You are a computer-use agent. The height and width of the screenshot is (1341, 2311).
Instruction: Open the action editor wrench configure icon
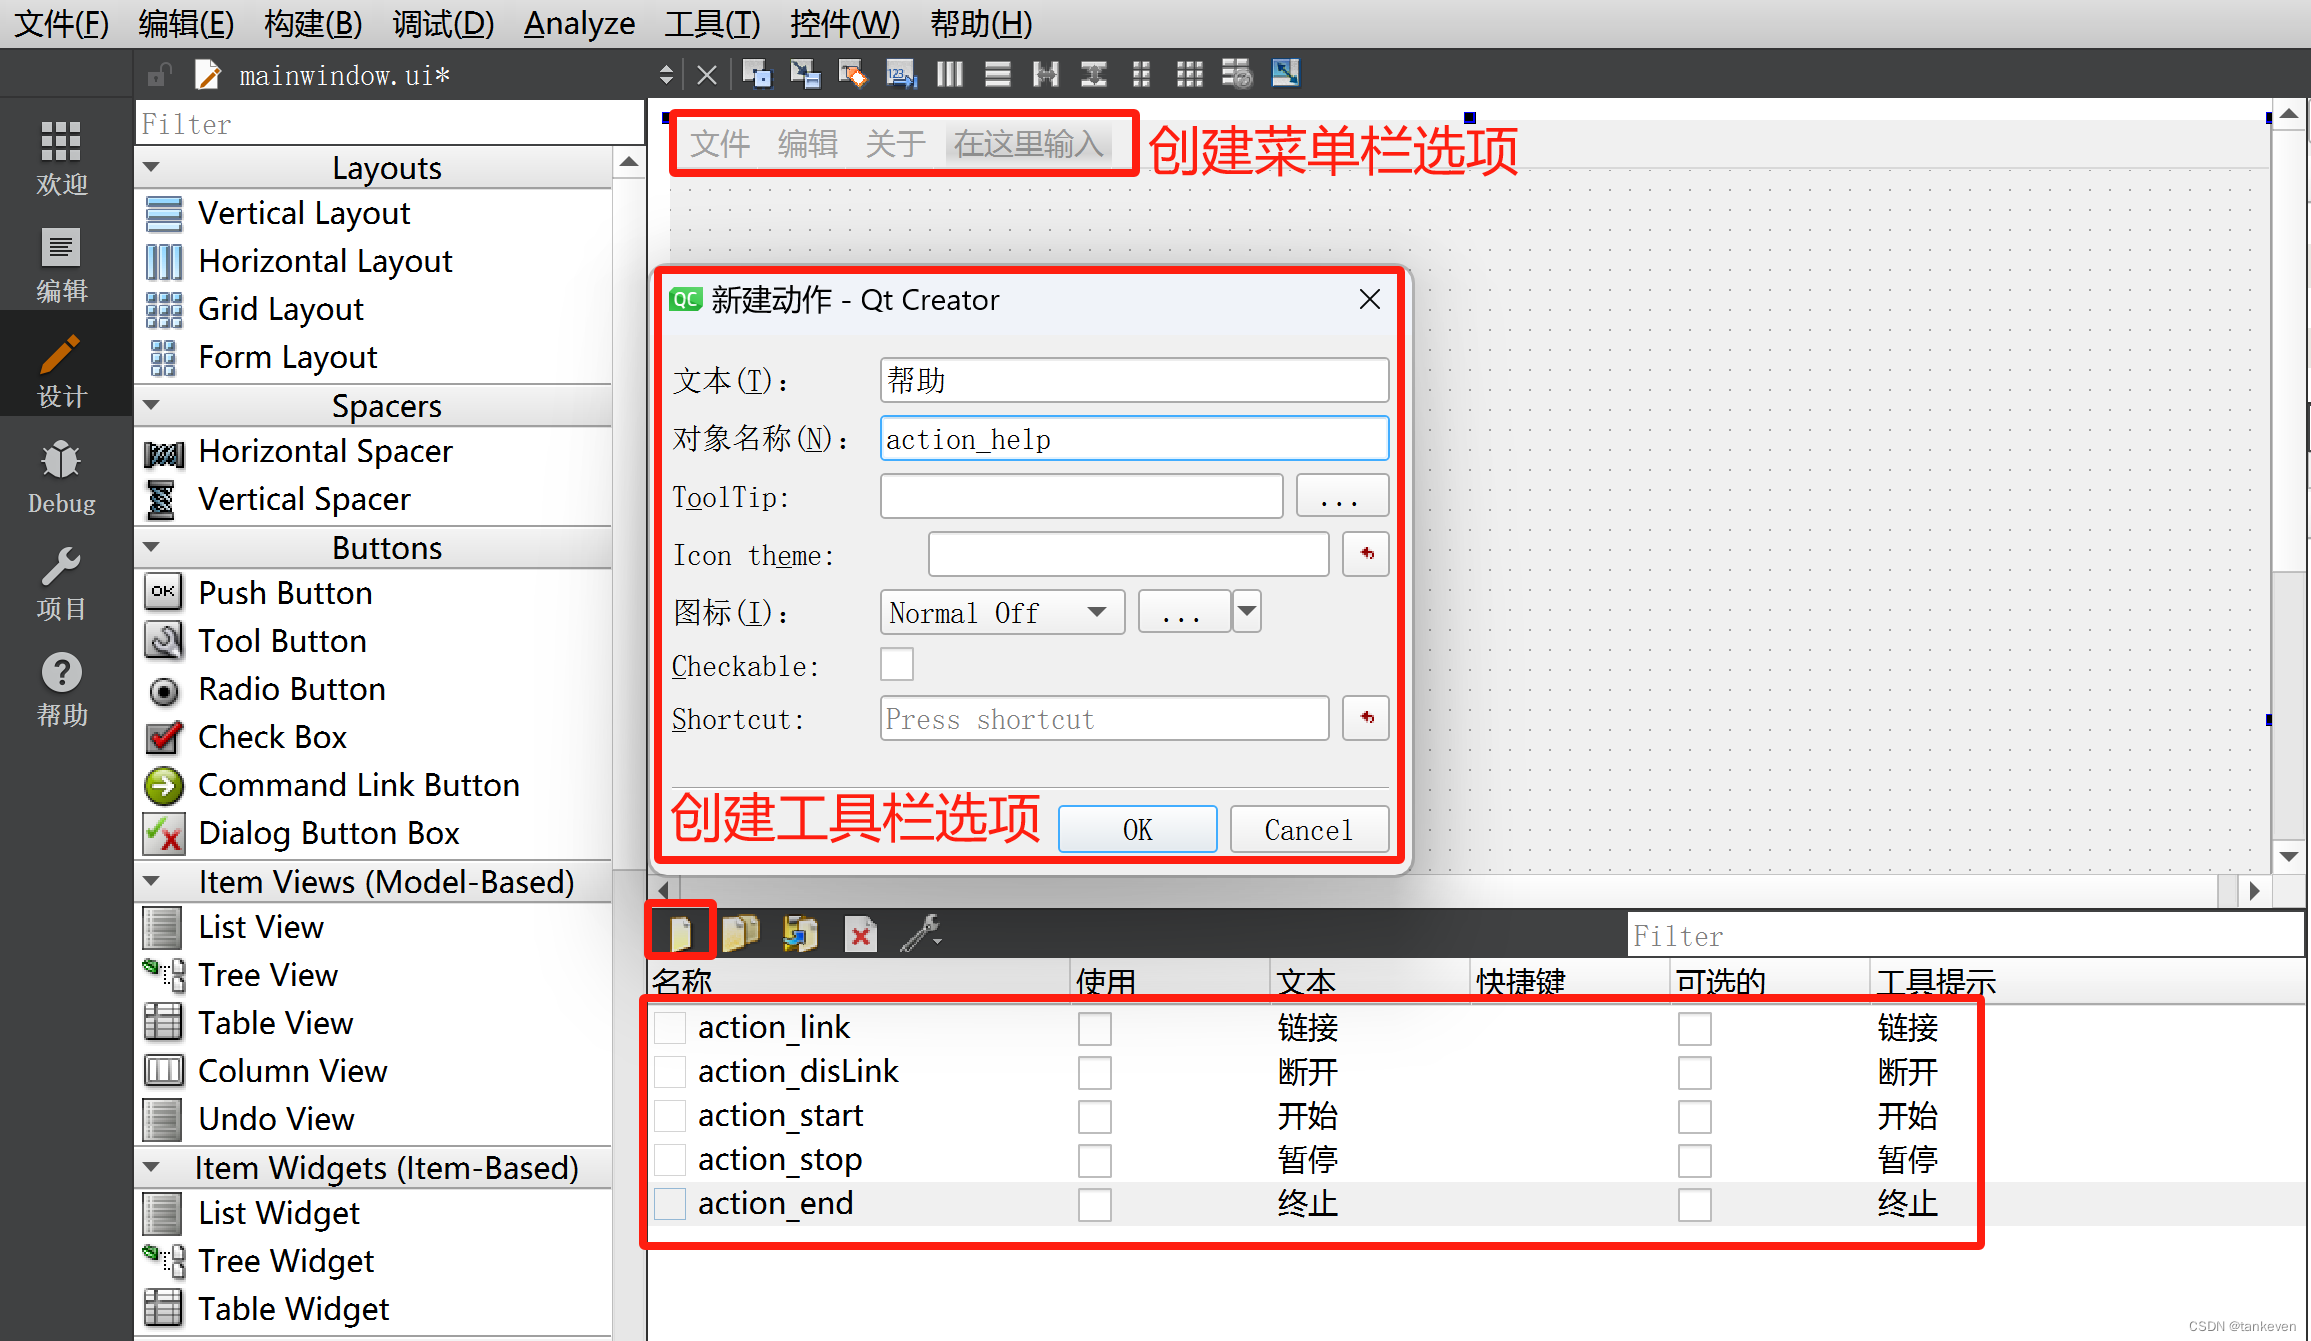pyautogui.click(x=920, y=933)
